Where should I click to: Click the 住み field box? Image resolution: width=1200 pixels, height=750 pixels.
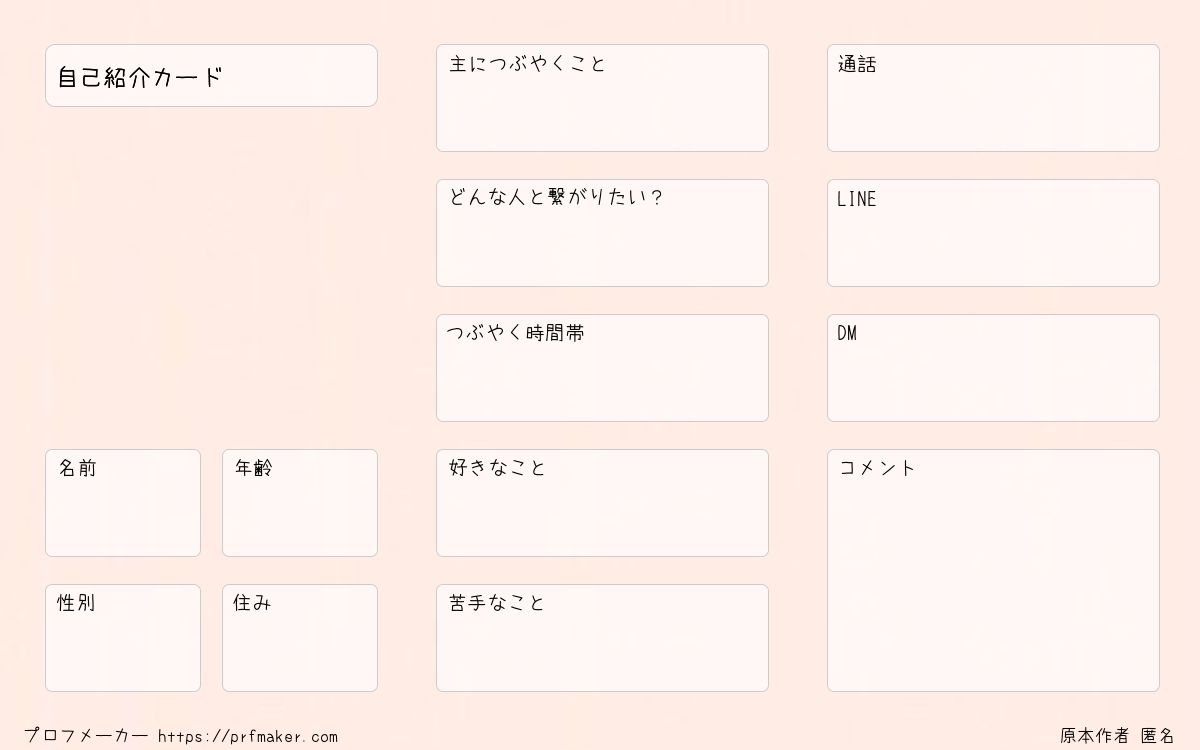(x=300, y=638)
